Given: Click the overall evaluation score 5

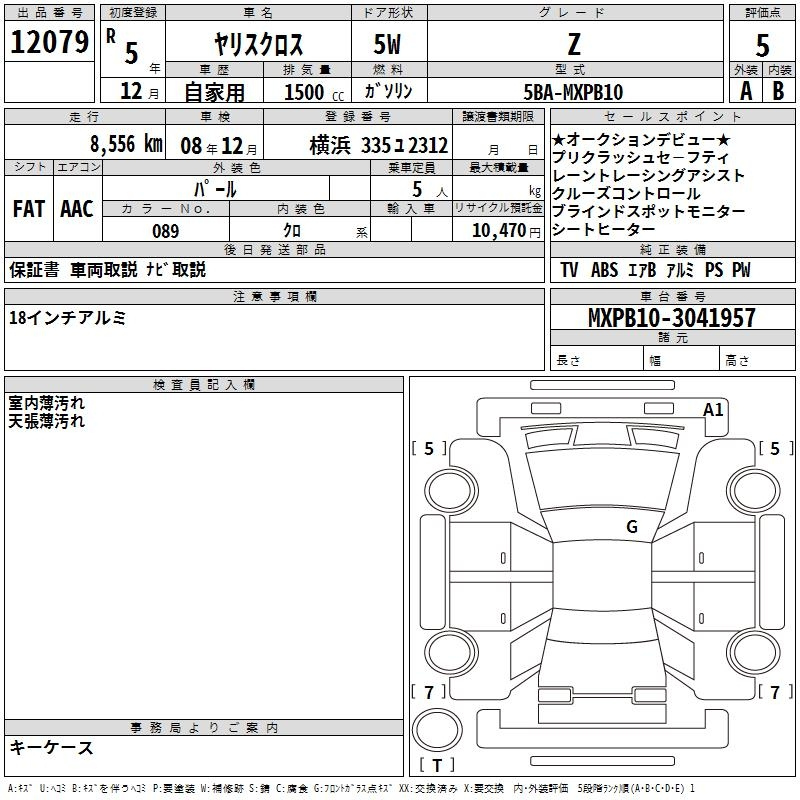Looking at the screenshot, I should [762, 44].
